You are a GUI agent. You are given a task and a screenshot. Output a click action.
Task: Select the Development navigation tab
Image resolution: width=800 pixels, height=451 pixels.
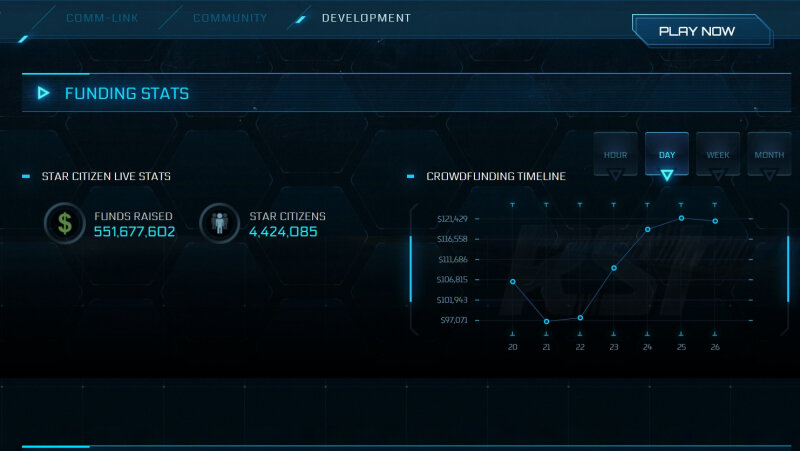366,18
